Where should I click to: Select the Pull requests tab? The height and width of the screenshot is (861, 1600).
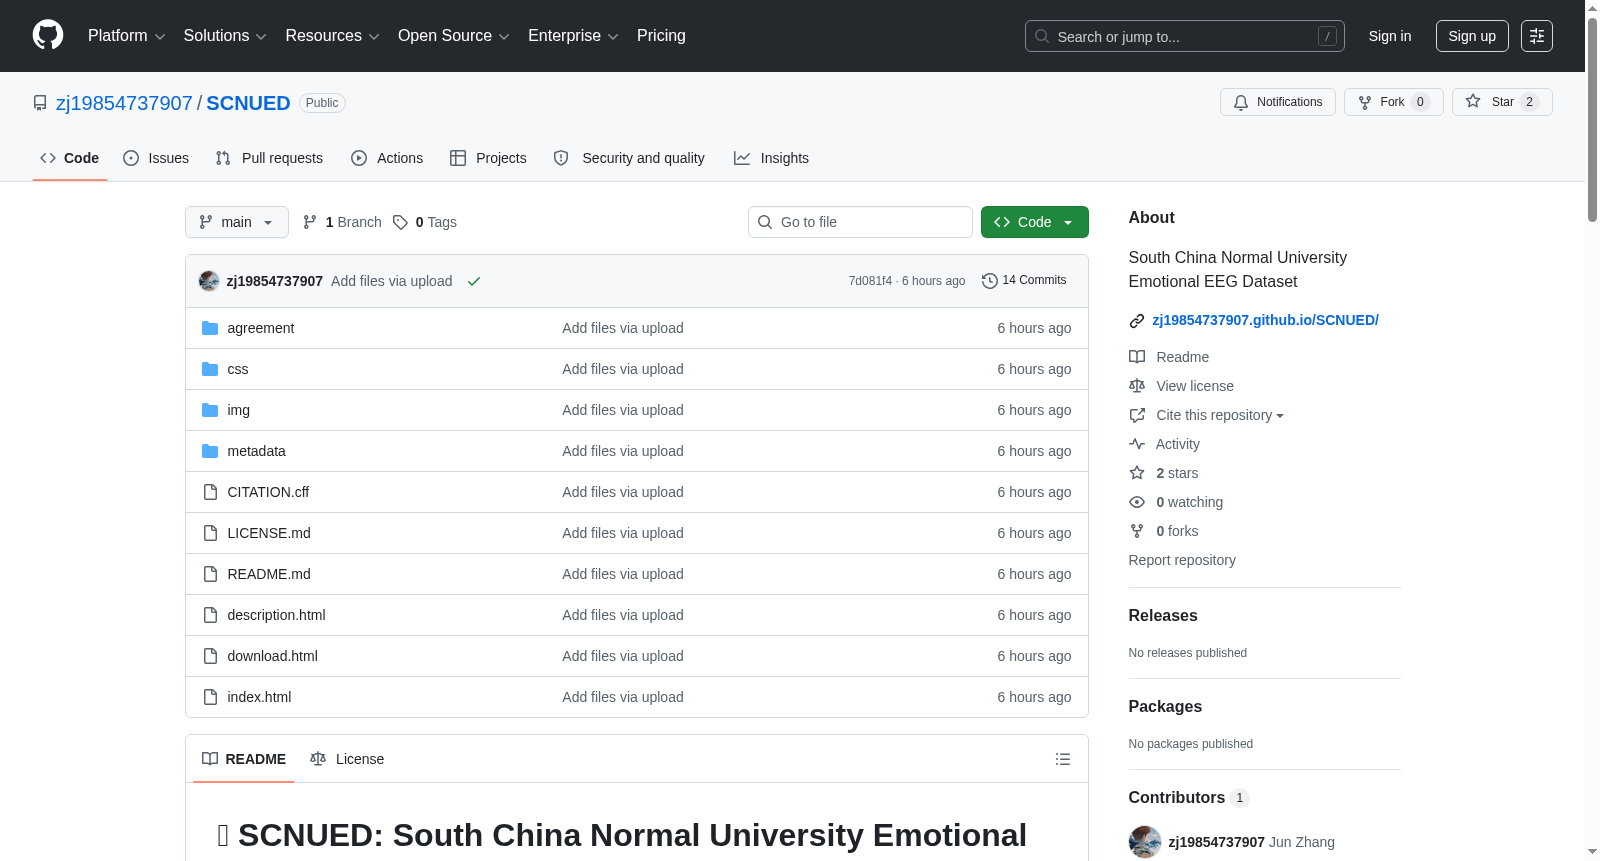[x=269, y=158]
